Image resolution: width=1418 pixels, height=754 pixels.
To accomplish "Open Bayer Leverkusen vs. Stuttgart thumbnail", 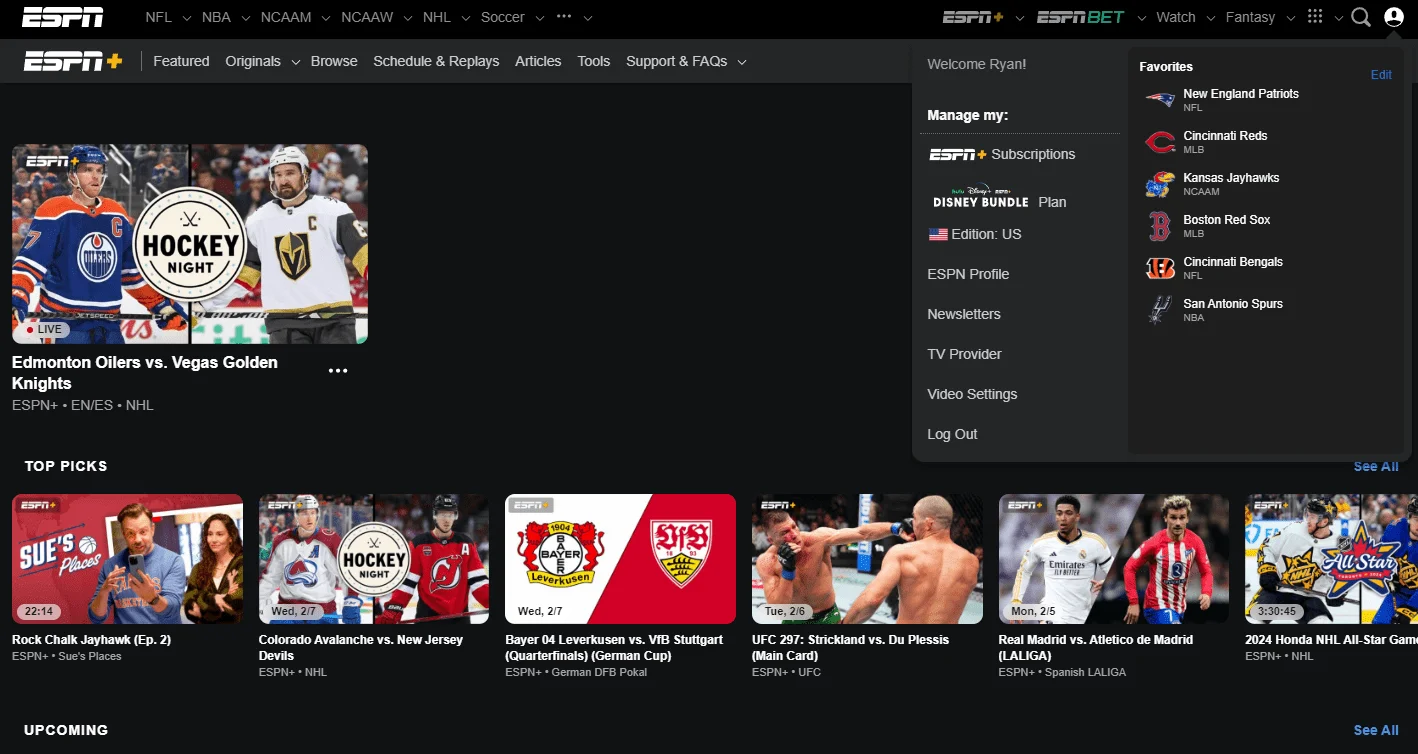I will pyautogui.click(x=620, y=559).
